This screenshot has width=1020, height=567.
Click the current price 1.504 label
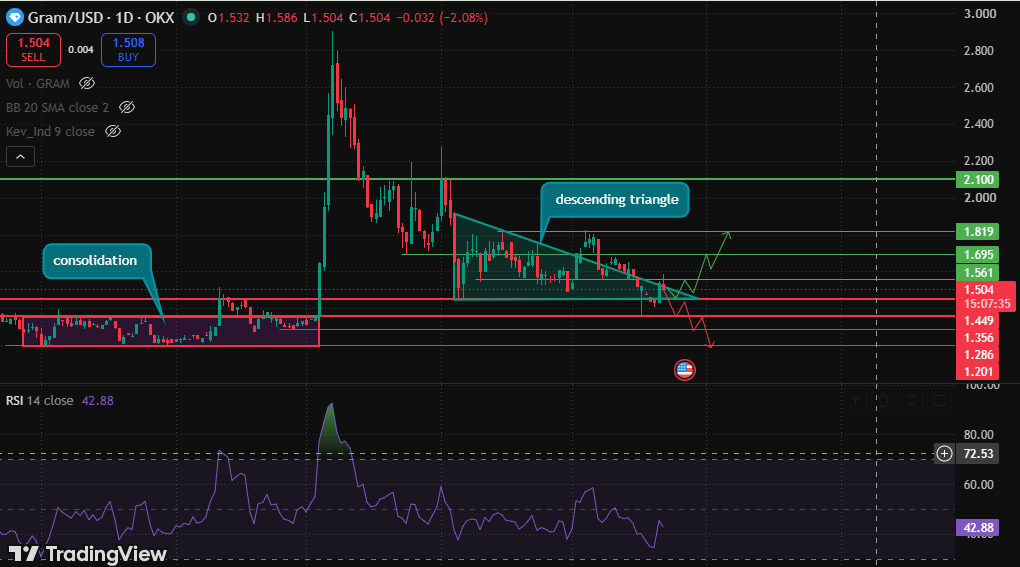coord(986,297)
